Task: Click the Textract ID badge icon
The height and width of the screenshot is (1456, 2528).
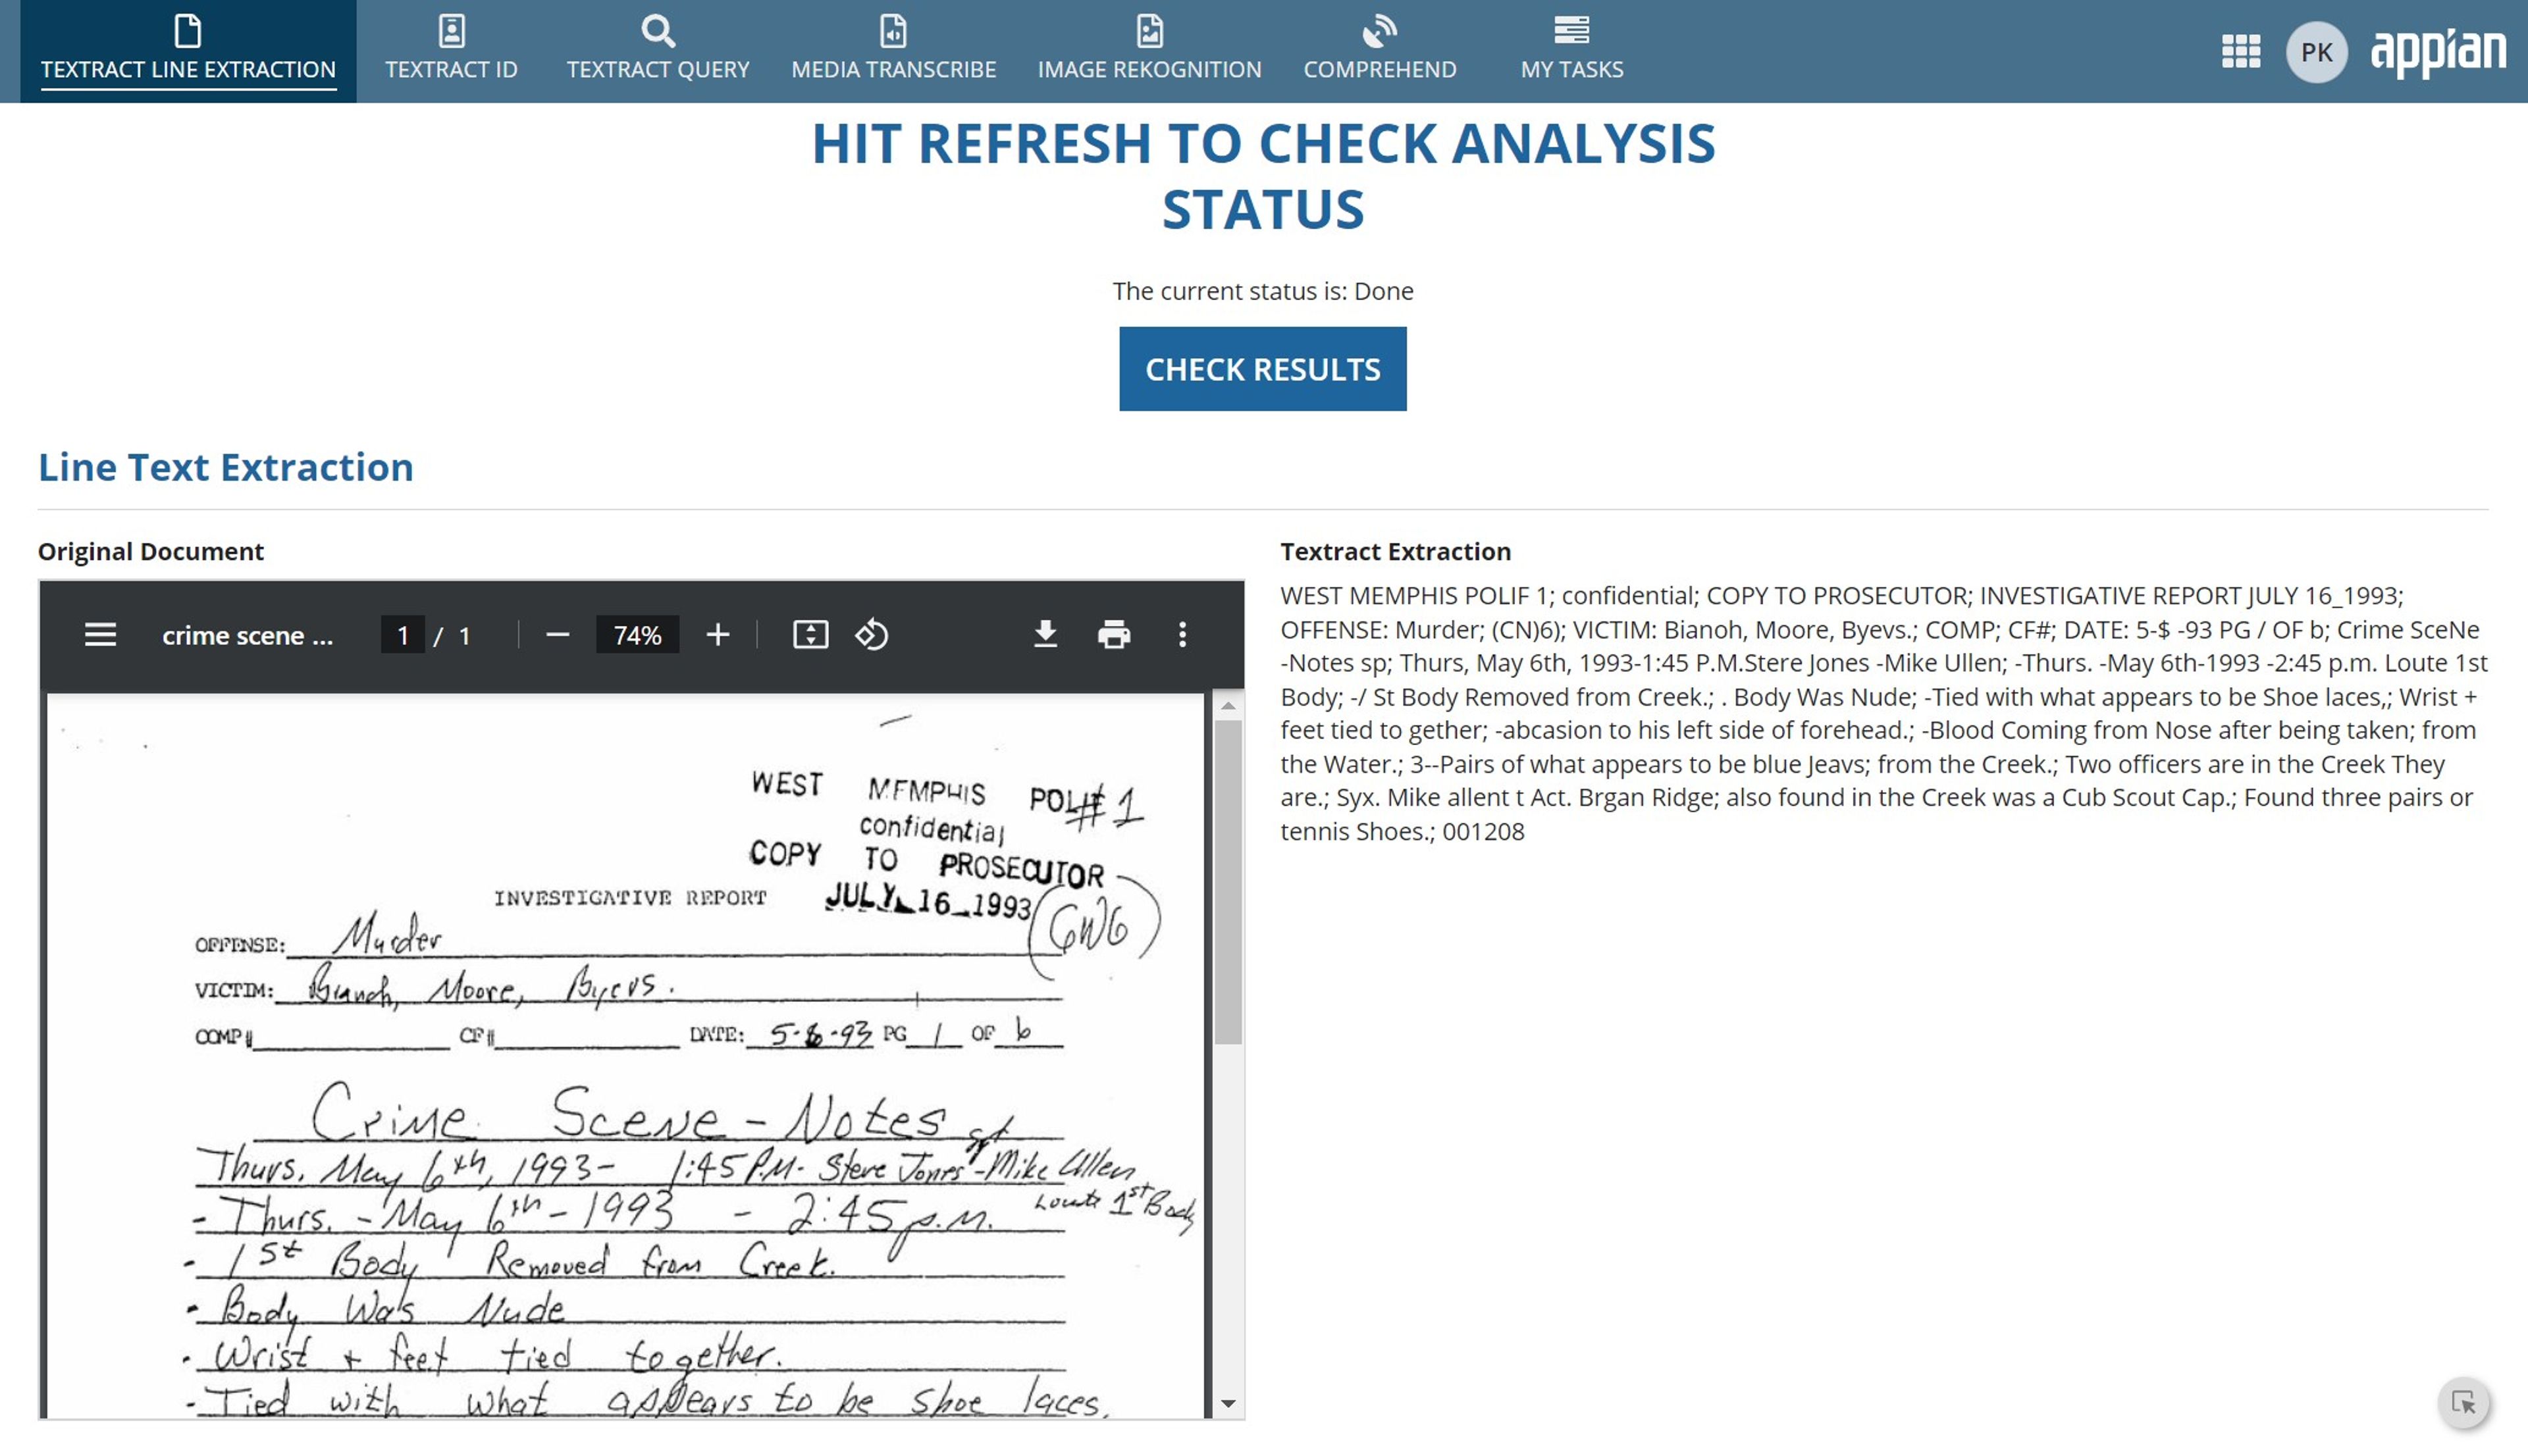Action: (x=451, y=31)
